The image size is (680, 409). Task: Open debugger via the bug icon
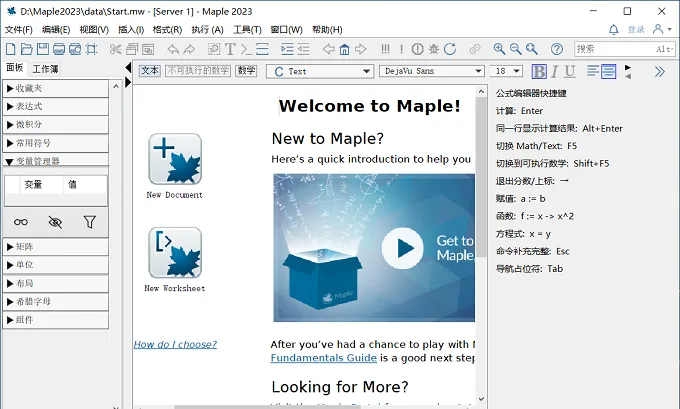[433, 49]
